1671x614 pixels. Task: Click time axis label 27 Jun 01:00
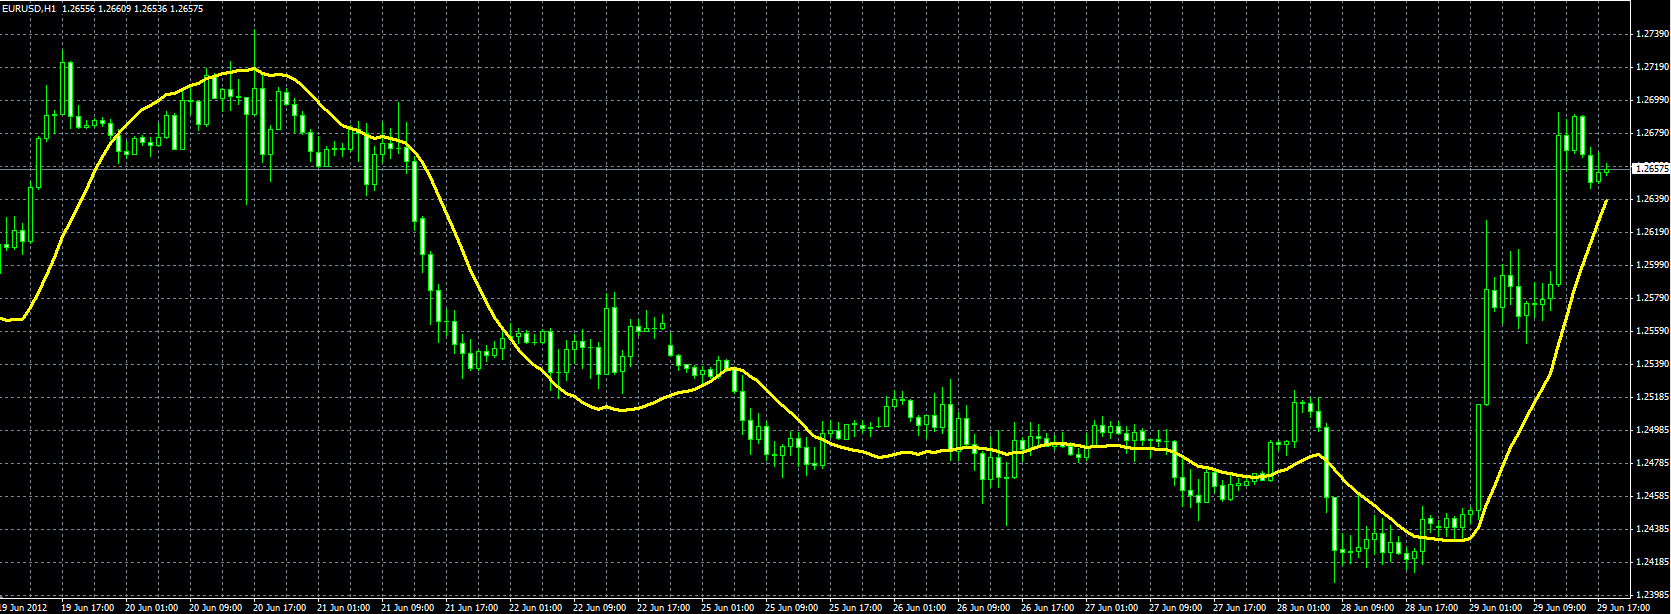(x=1111, y=607)
